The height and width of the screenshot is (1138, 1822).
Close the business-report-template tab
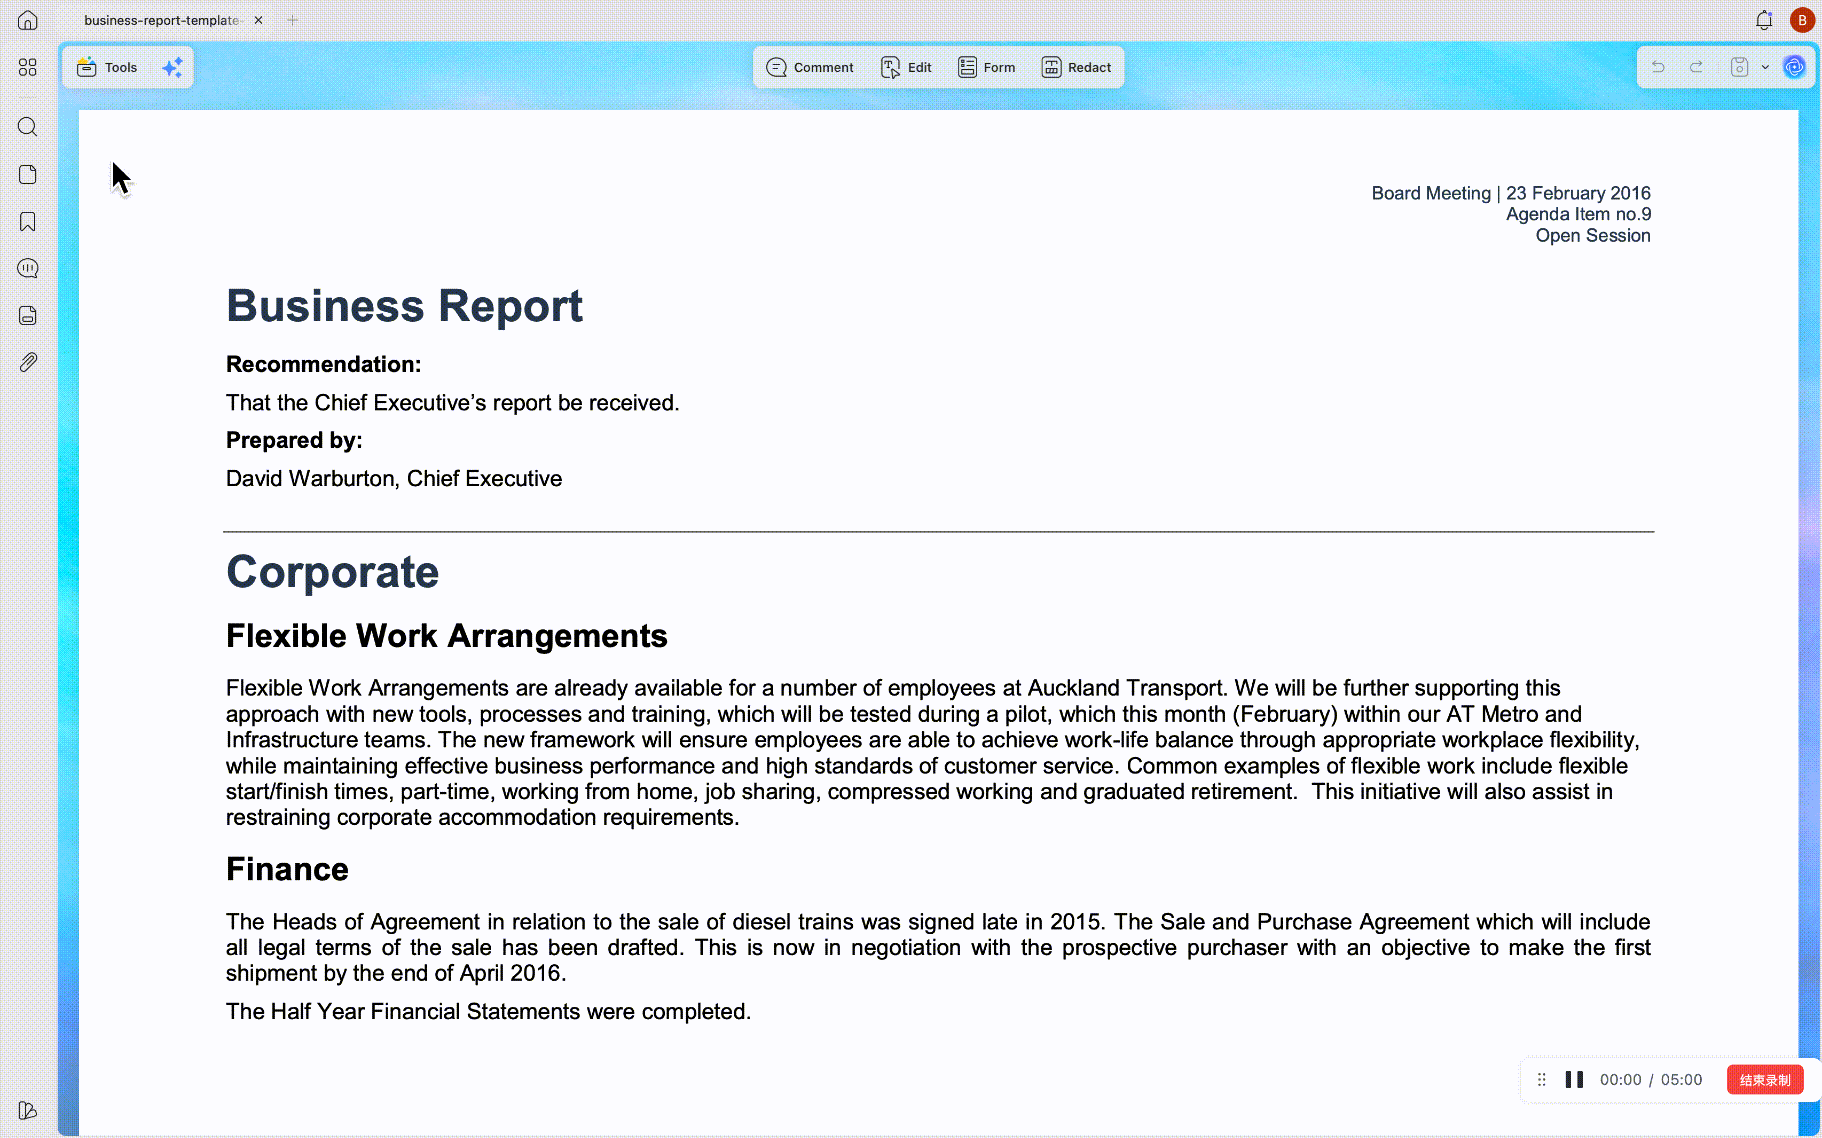pyautogui.click(x=258, y=20)
